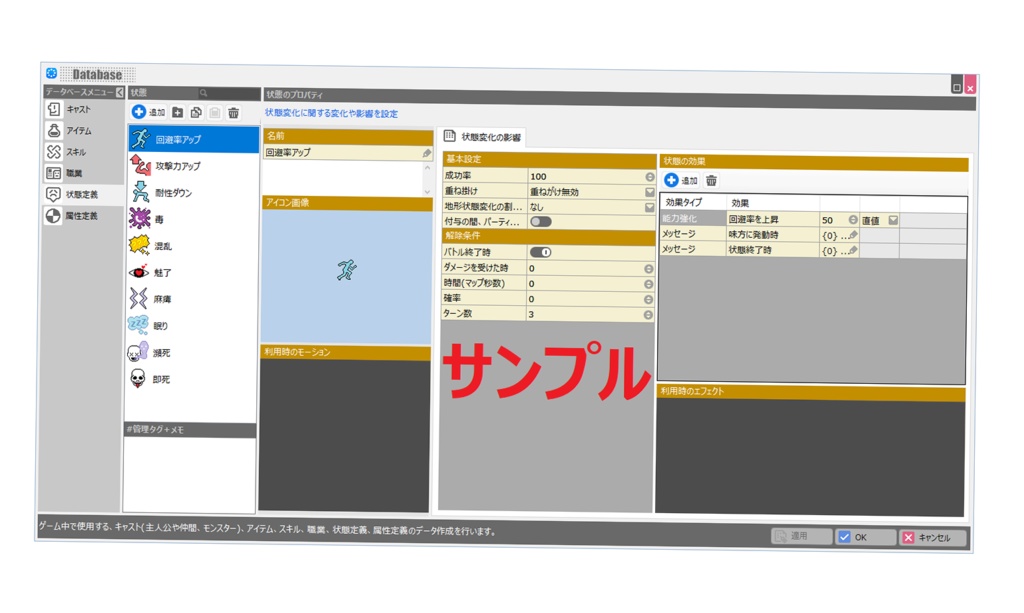This screenshot has height=613, width=1024.
Task: Toggle the バトル終了時 switch
Action: [541, 252]
